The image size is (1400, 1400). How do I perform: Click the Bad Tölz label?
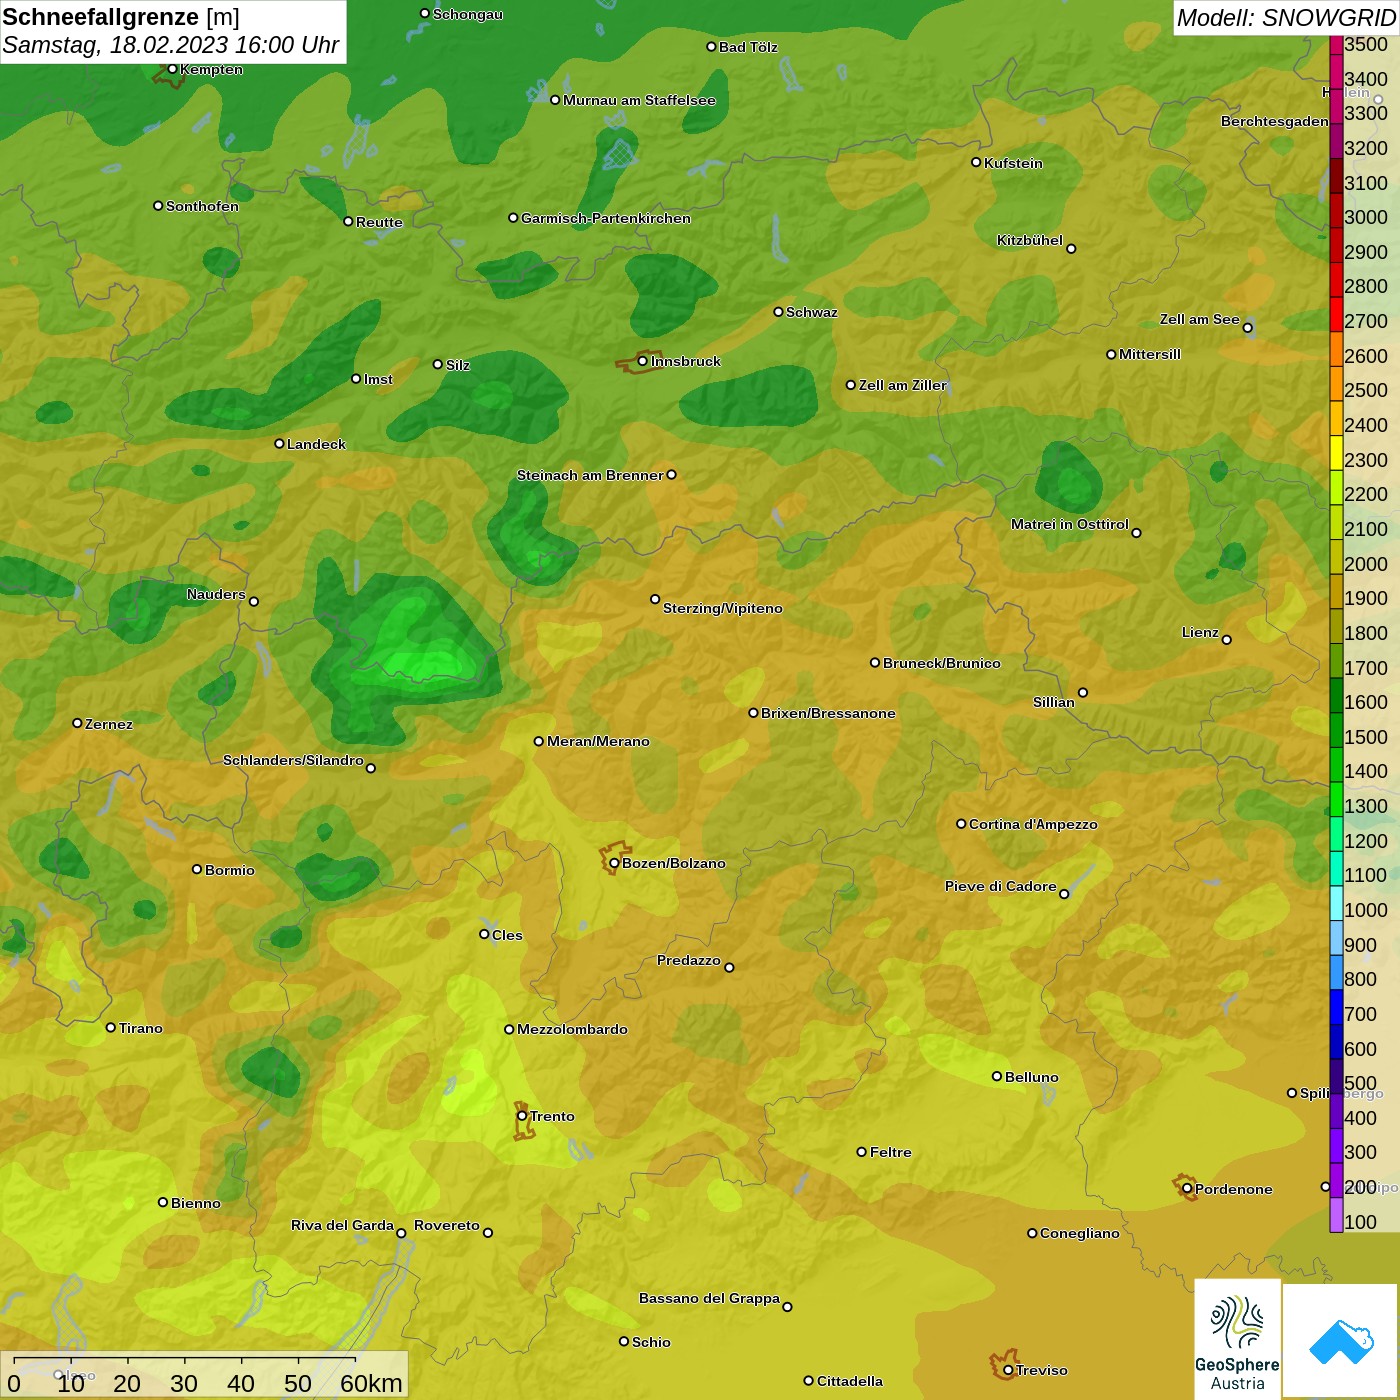(x=748, y=47)
